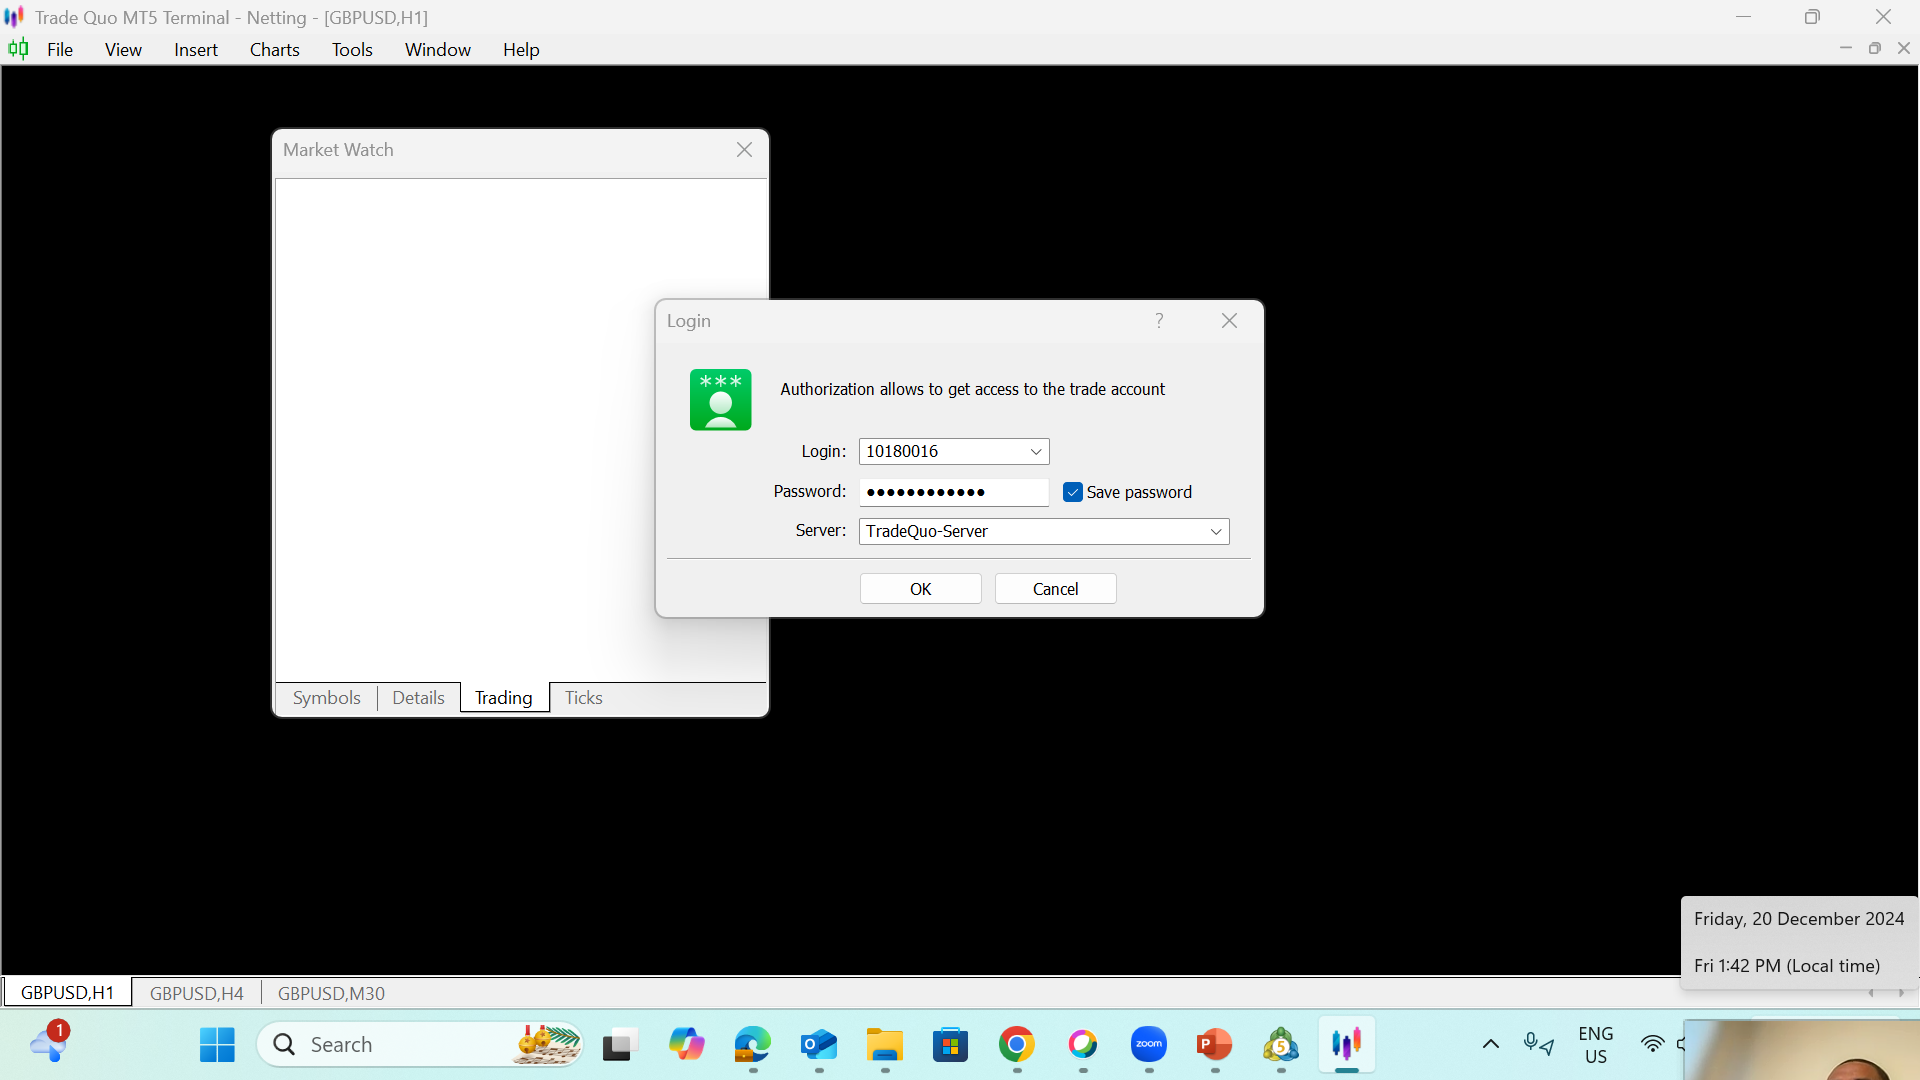
Task: Expand the Server dropdown list
Action: 1216,532
